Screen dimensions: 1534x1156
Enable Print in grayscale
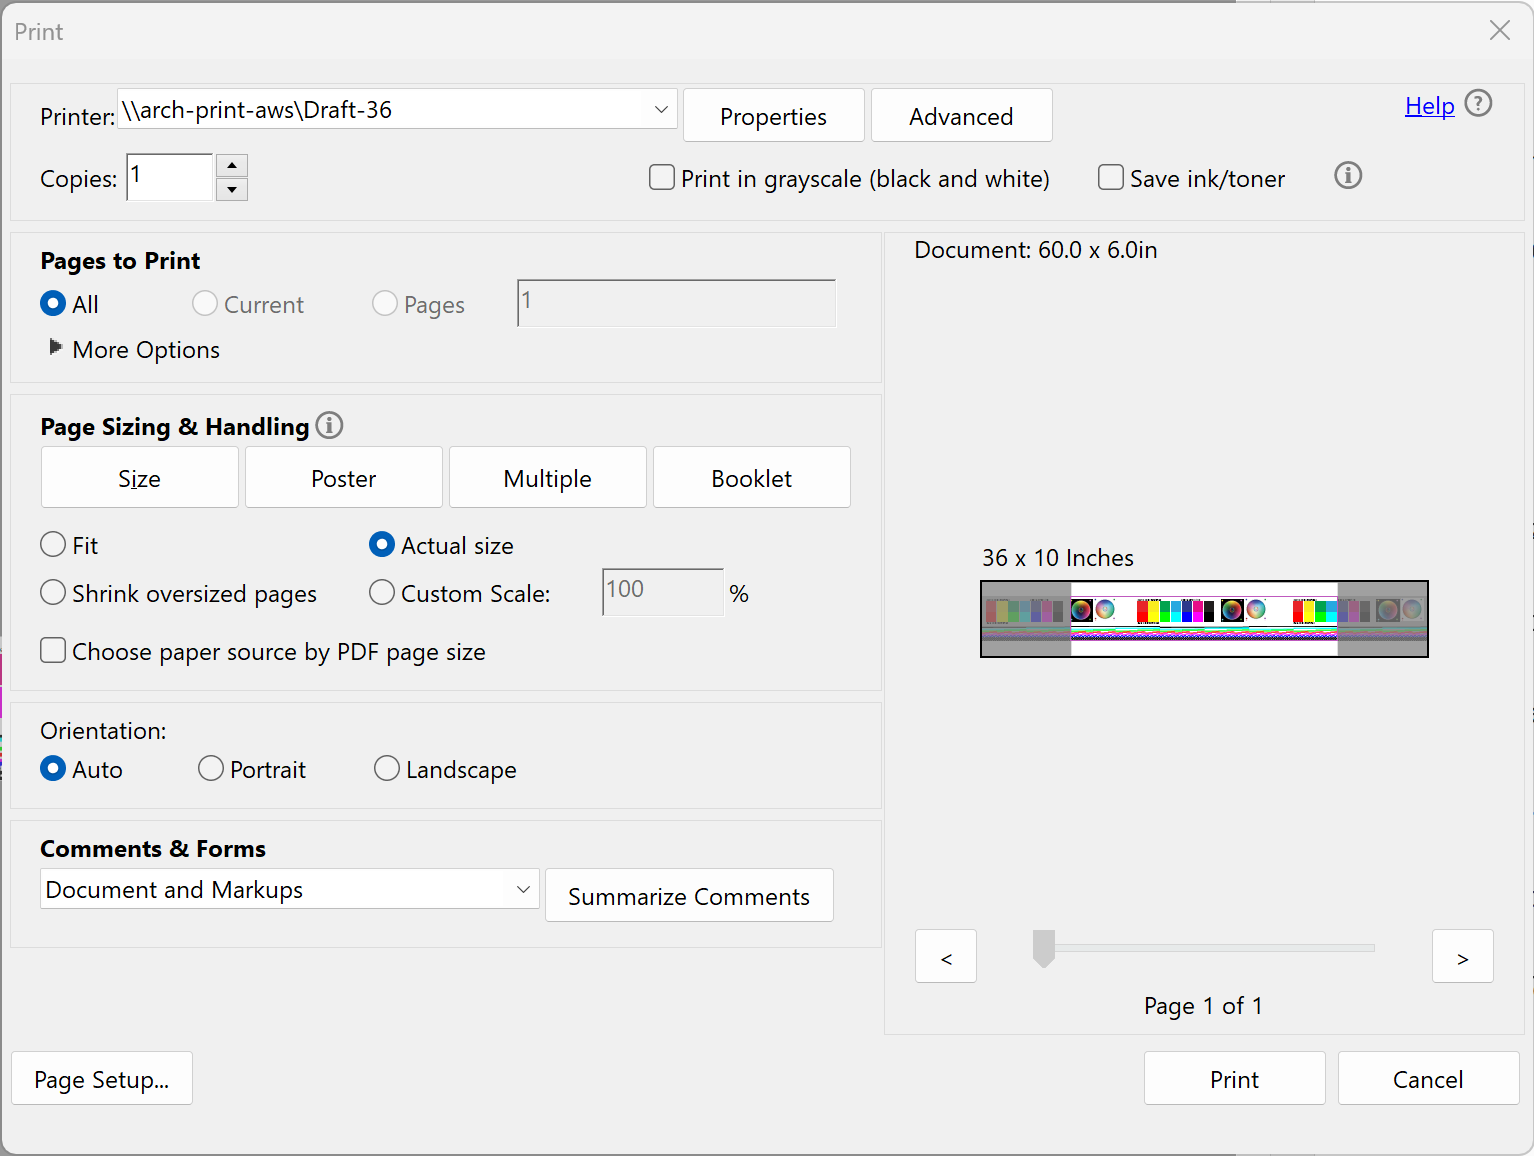(x=661, y=177)
